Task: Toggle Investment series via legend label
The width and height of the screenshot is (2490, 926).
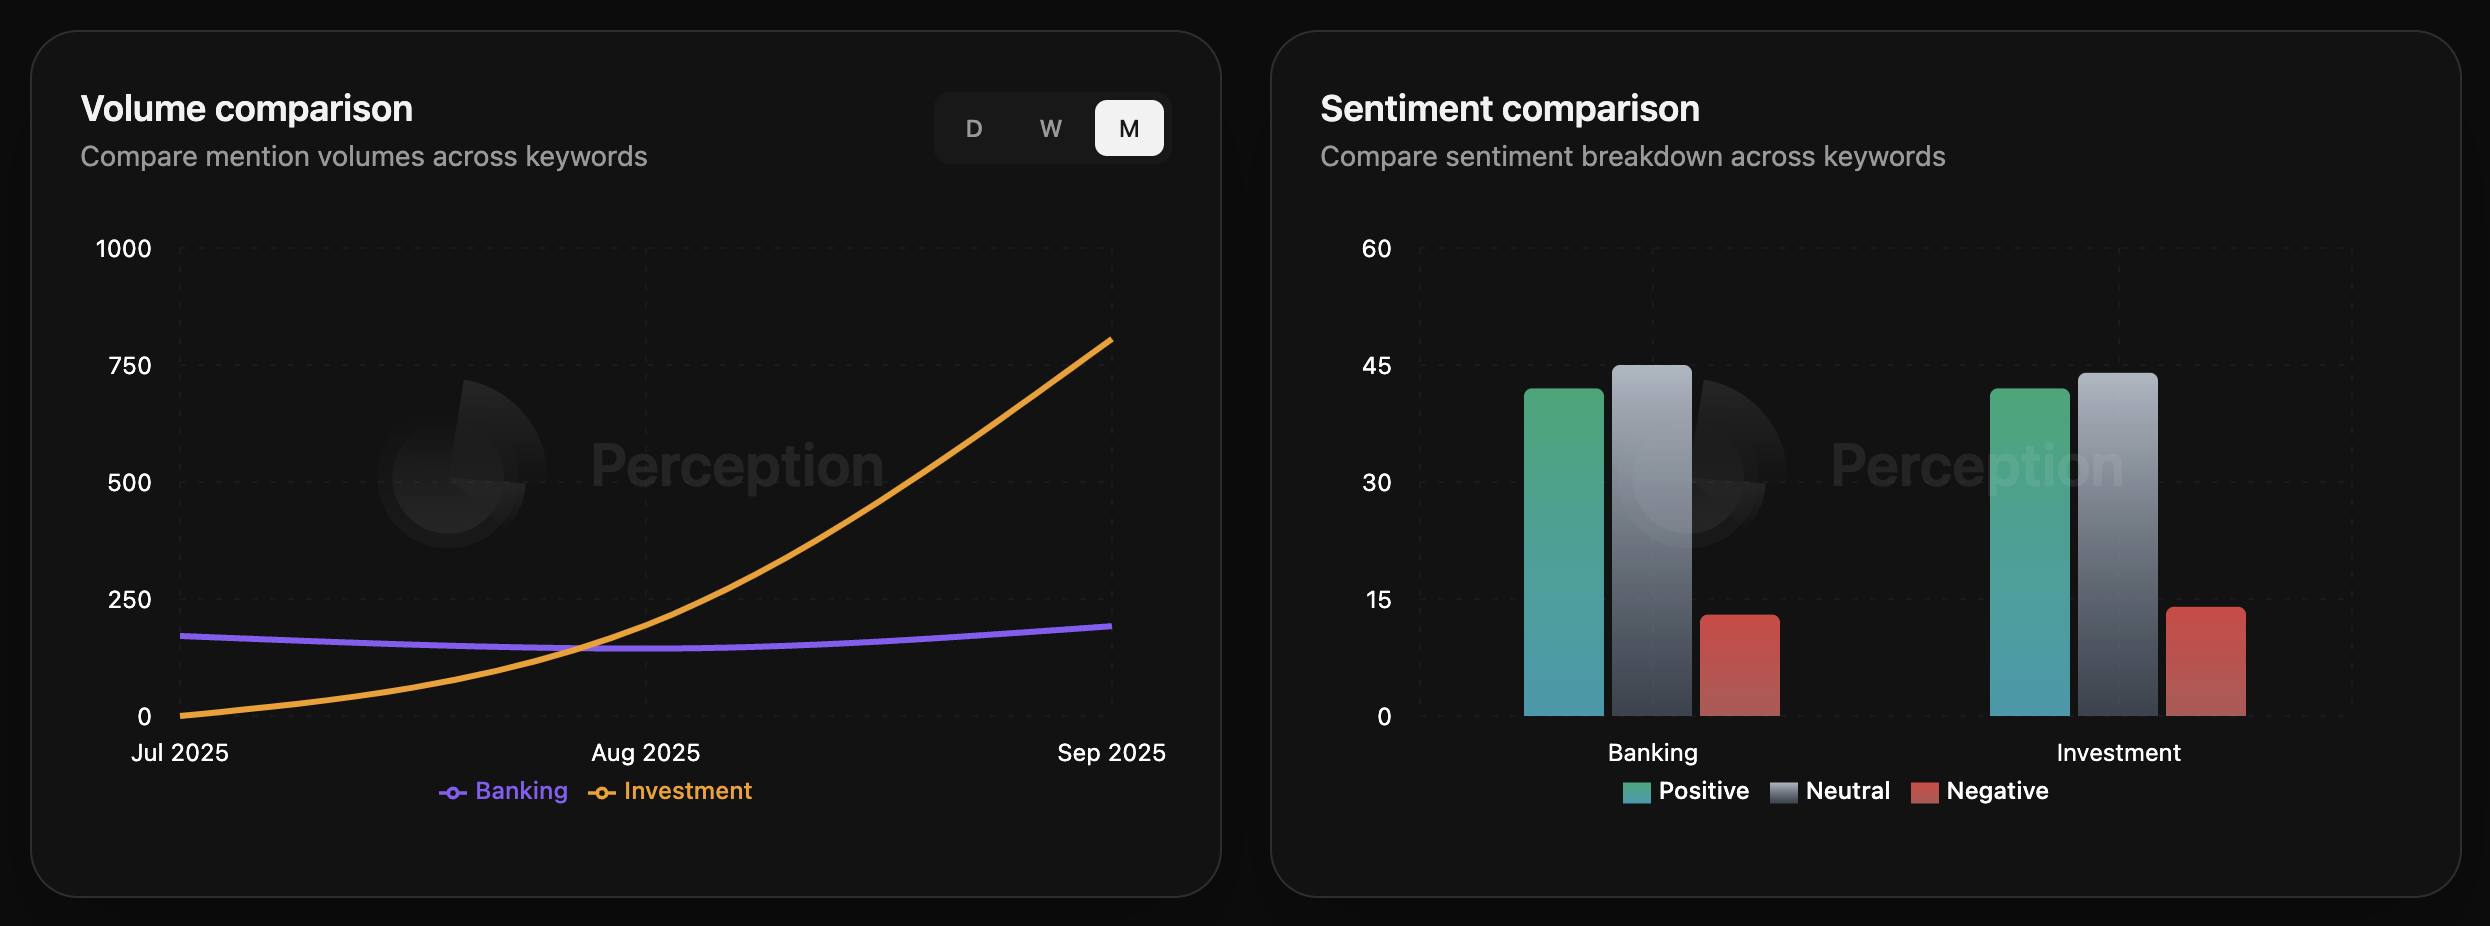Action: click(x=688, y=791)
